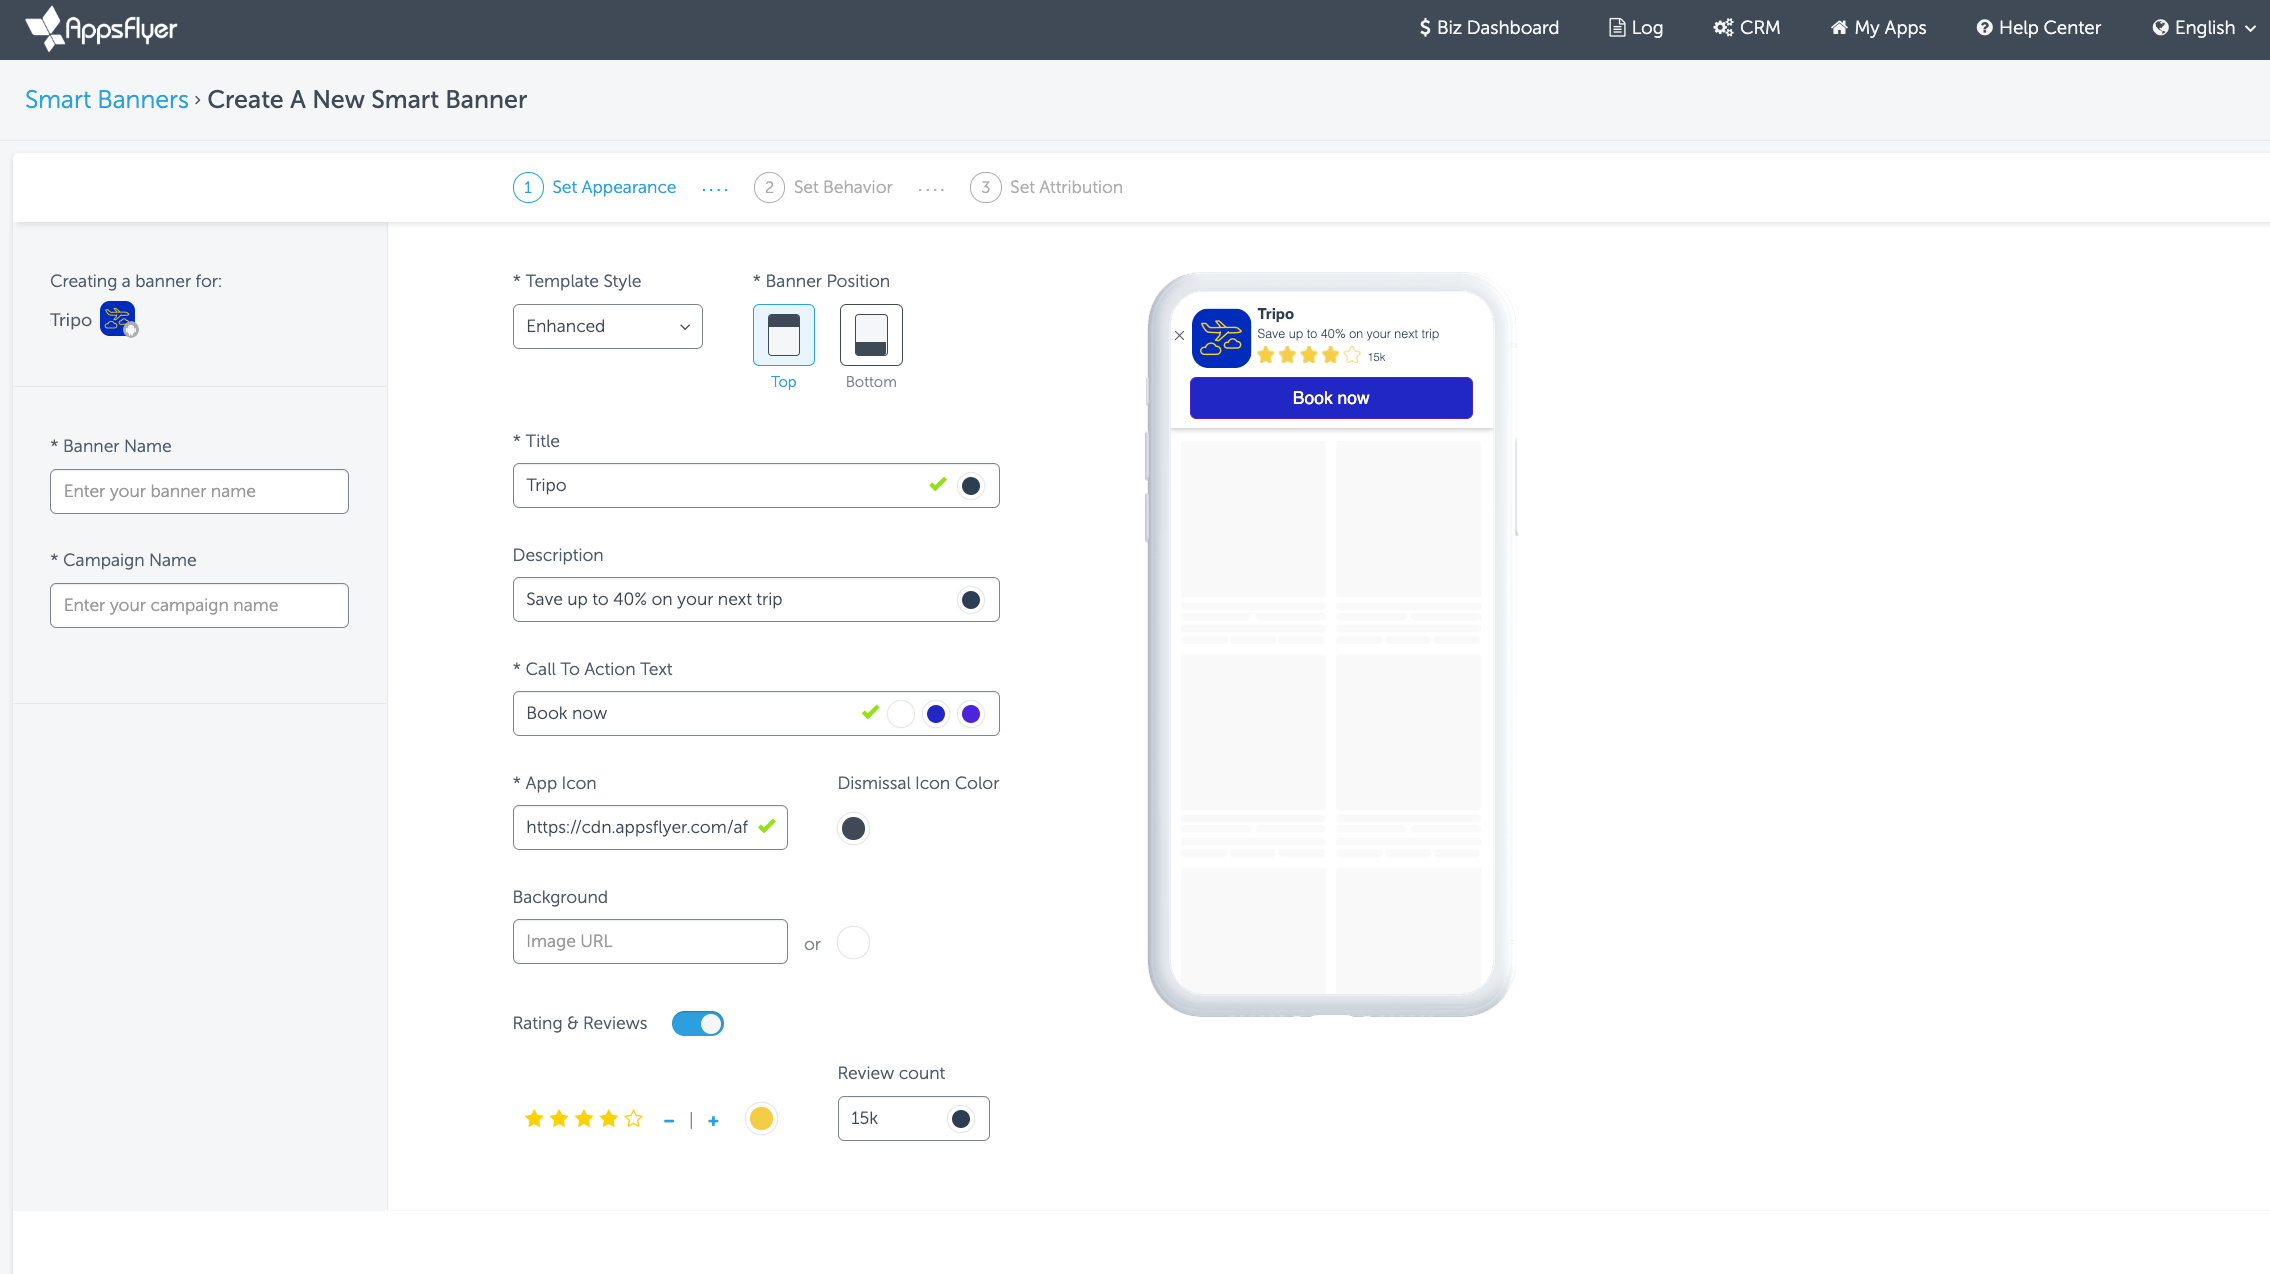Open the Review count text color swatch
2270x1274 pixels.
(x=960, y=1119)
